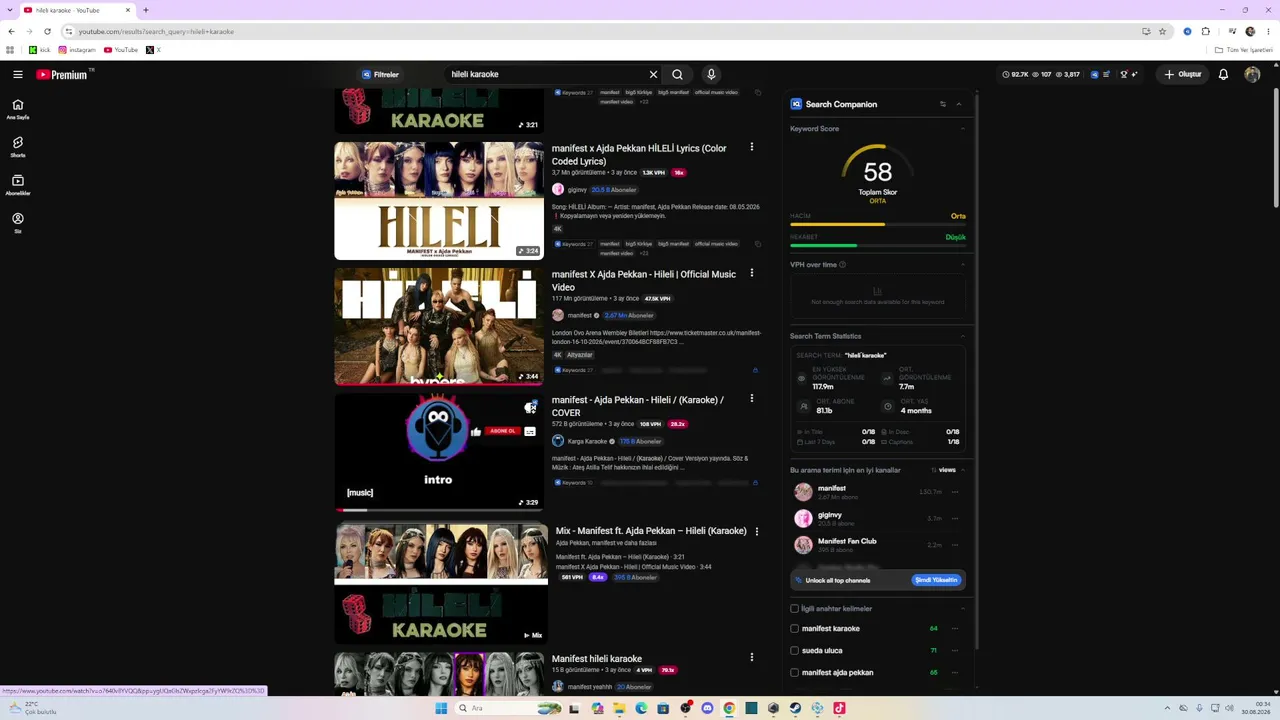Collapse the Search Companion panel

click(x=959, y=104)
